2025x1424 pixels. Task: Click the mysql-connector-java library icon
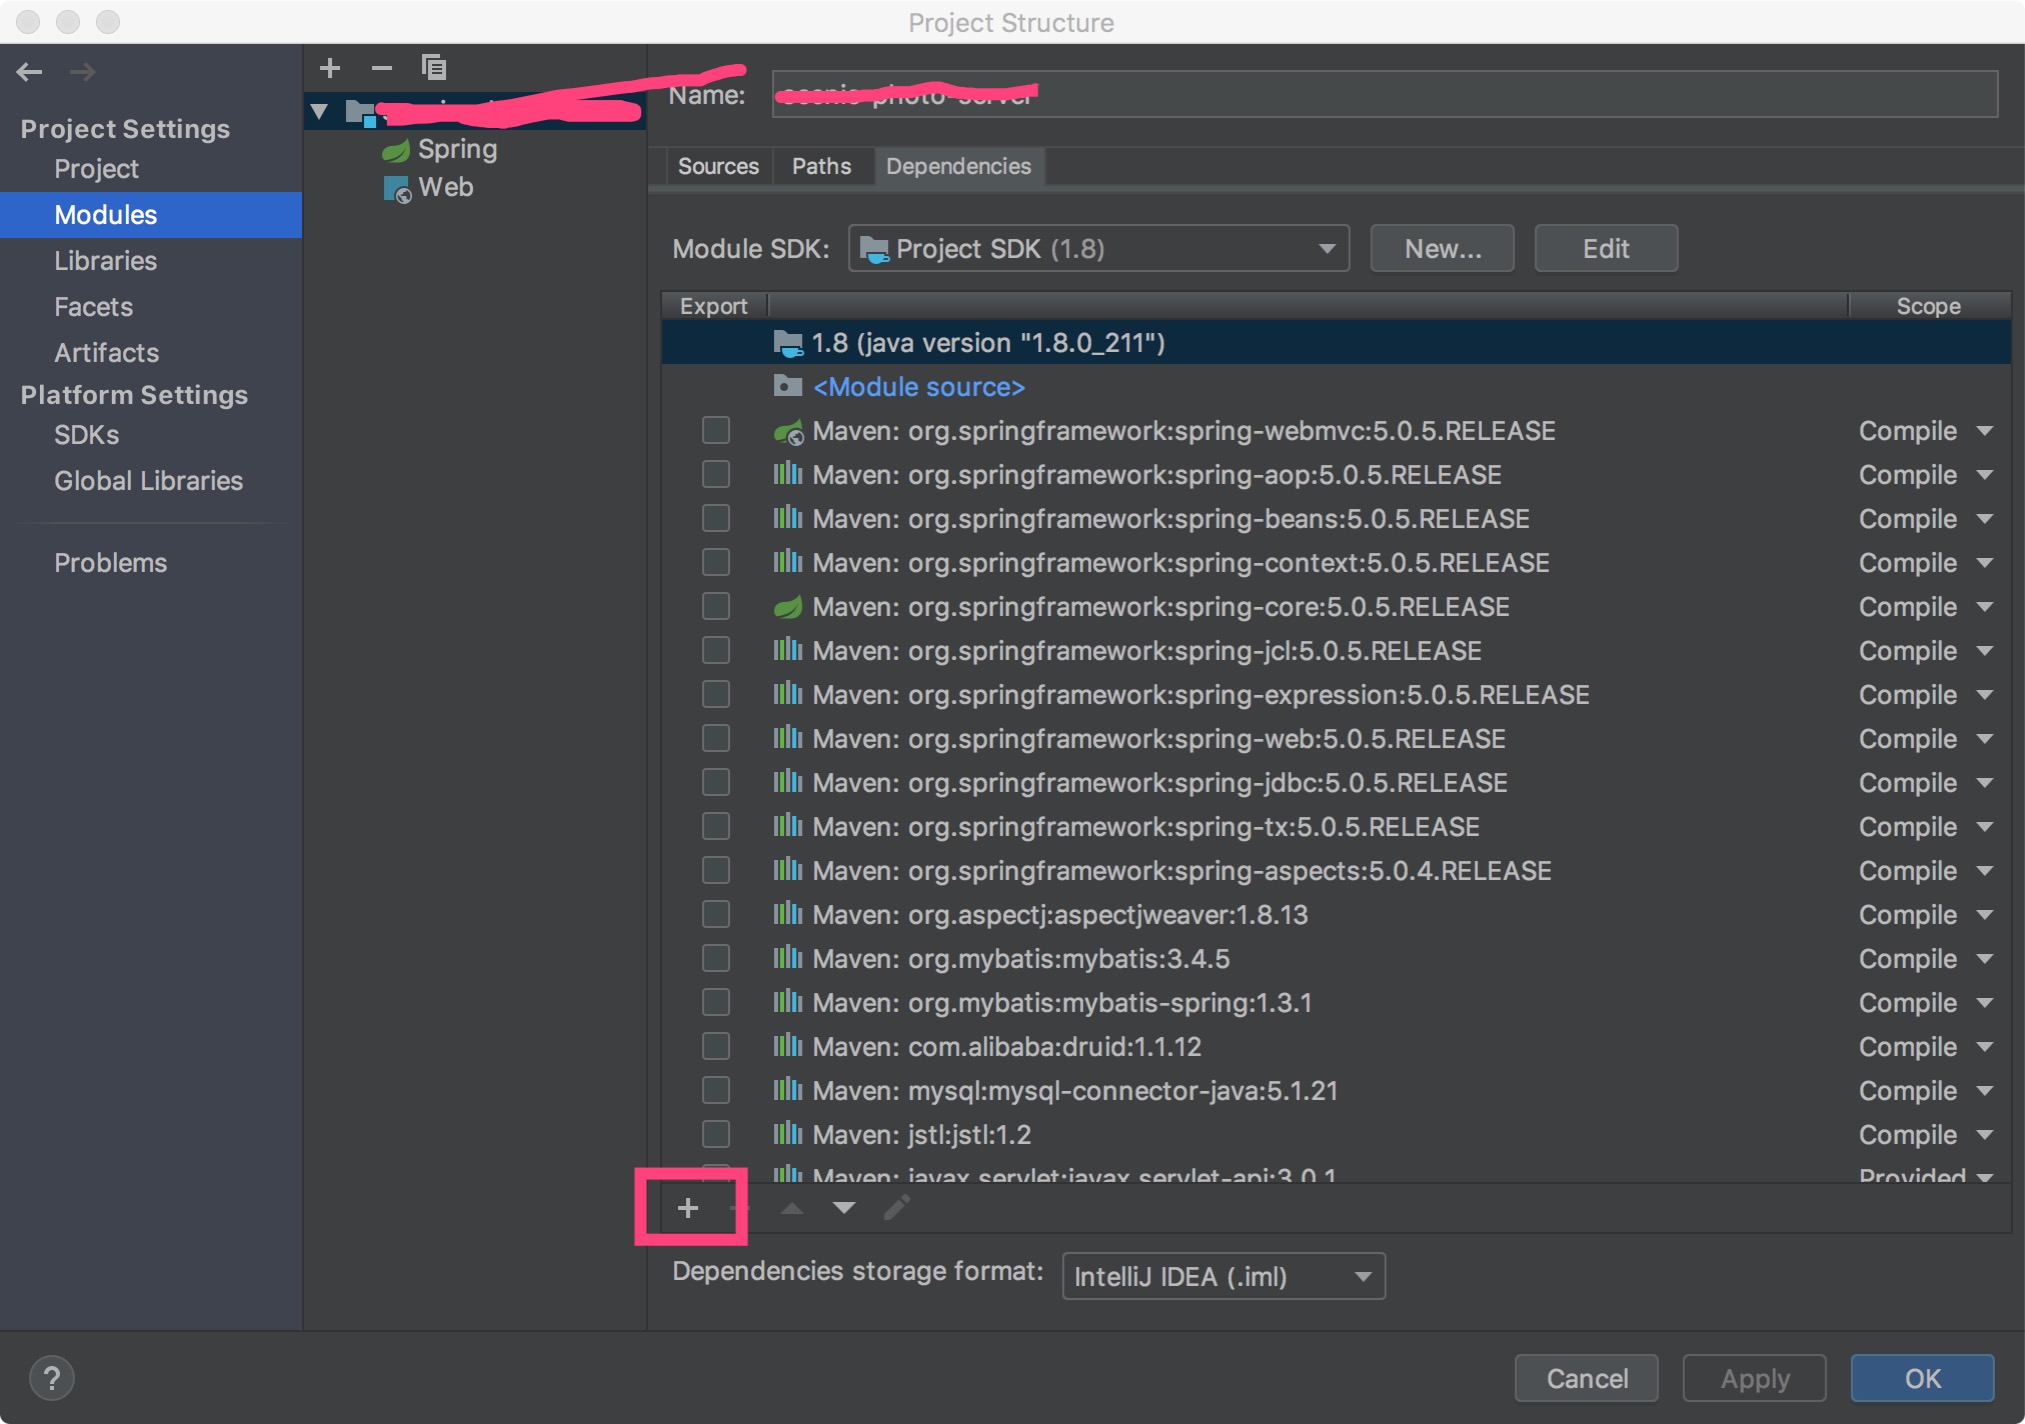[x=788, y=1090]
